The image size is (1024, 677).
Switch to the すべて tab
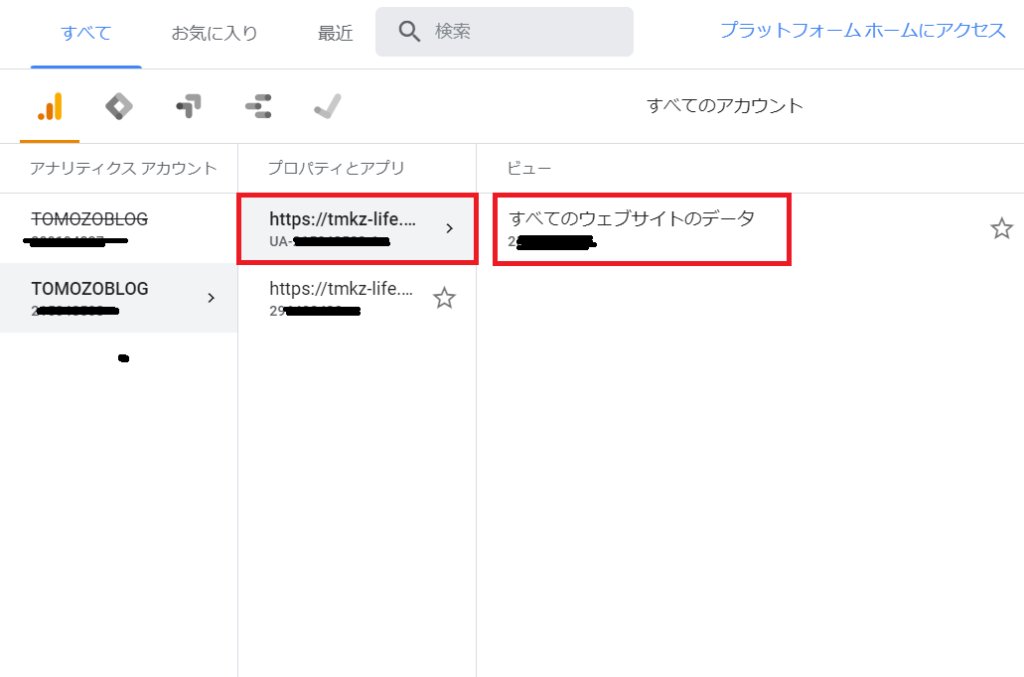click(86, 33)
